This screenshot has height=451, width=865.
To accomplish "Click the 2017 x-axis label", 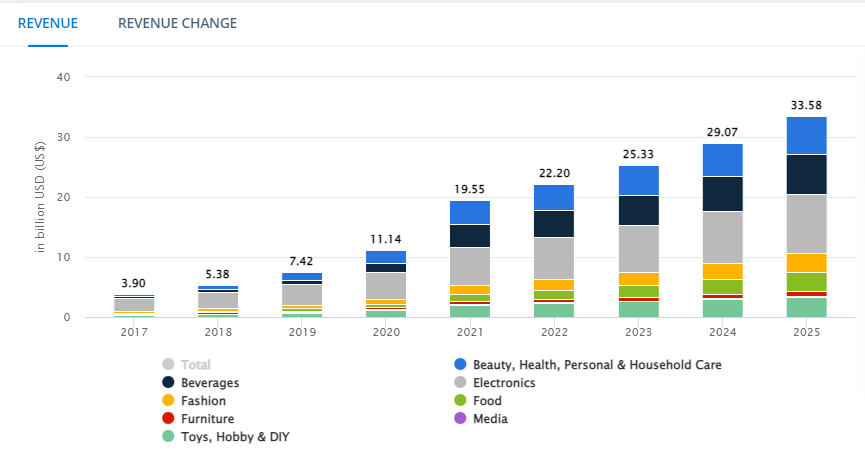I will point(134,332).
